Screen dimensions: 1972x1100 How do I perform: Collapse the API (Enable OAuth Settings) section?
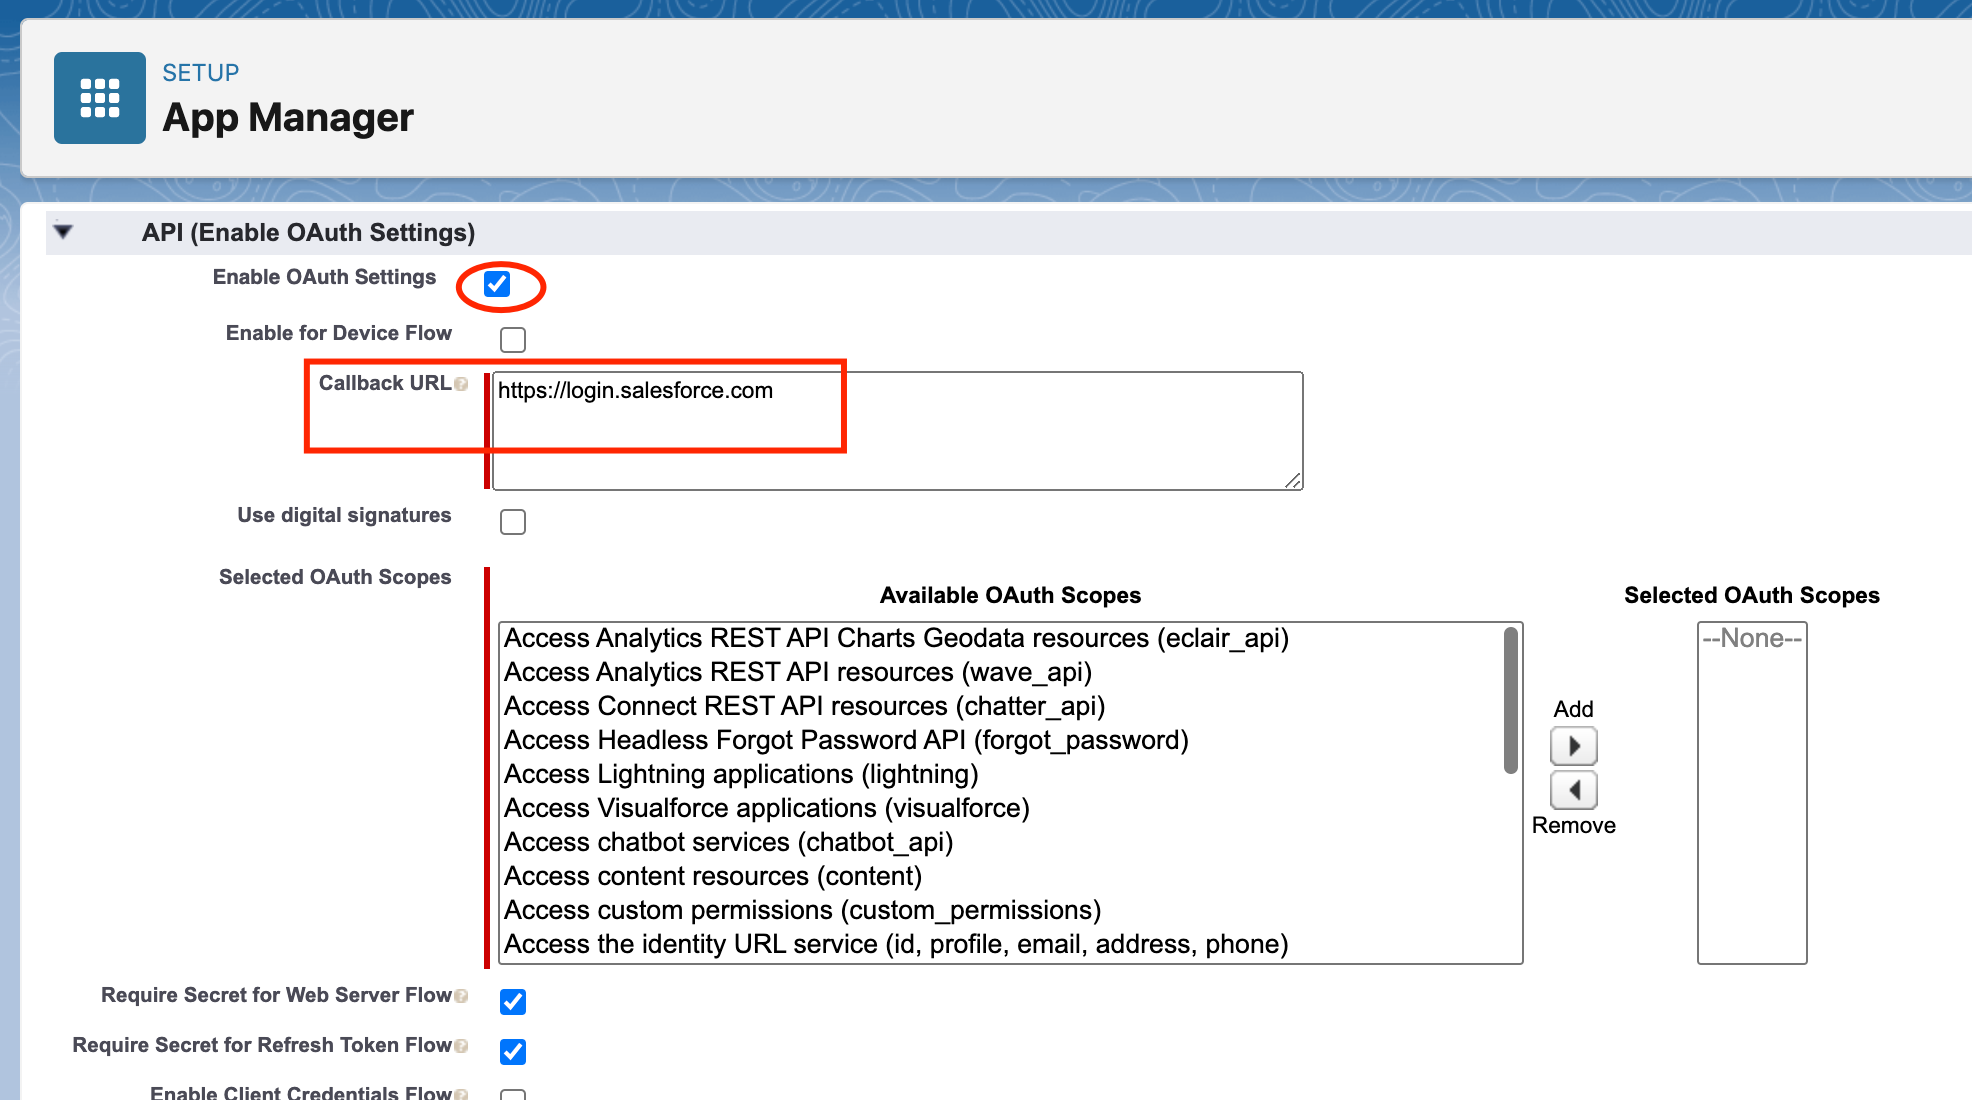point(63,232)
